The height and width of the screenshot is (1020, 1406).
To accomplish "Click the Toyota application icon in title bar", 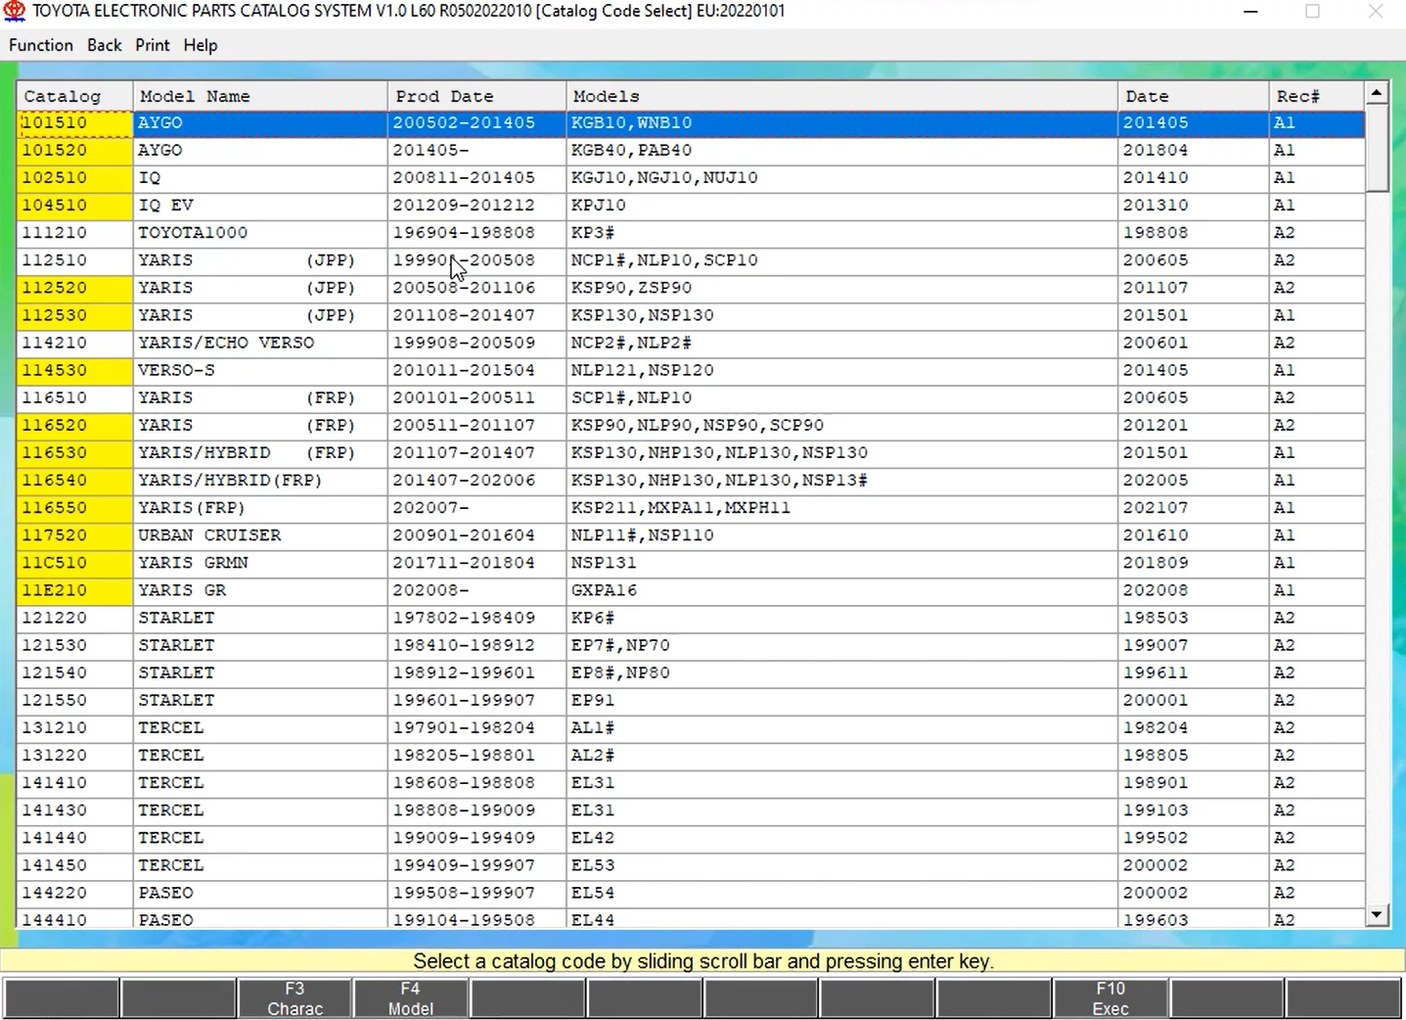I will coord(14,11).
